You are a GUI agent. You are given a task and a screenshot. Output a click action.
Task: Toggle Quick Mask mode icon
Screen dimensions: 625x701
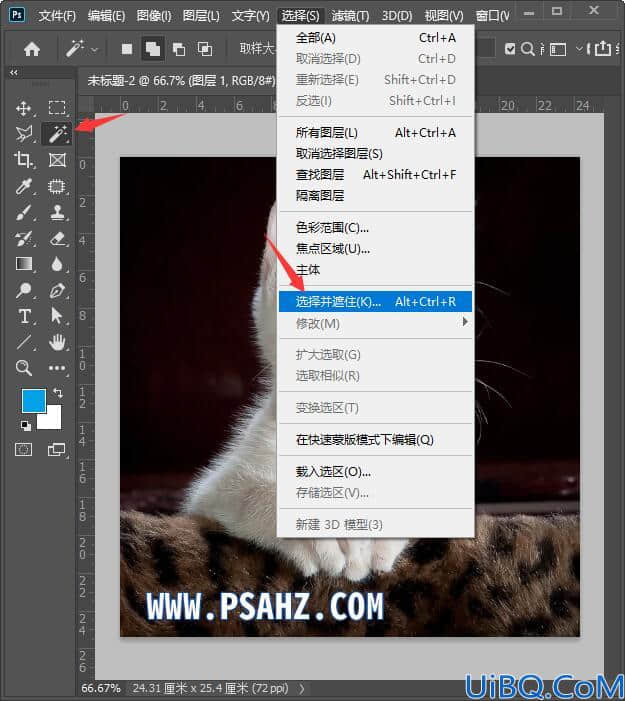point(23,449)
